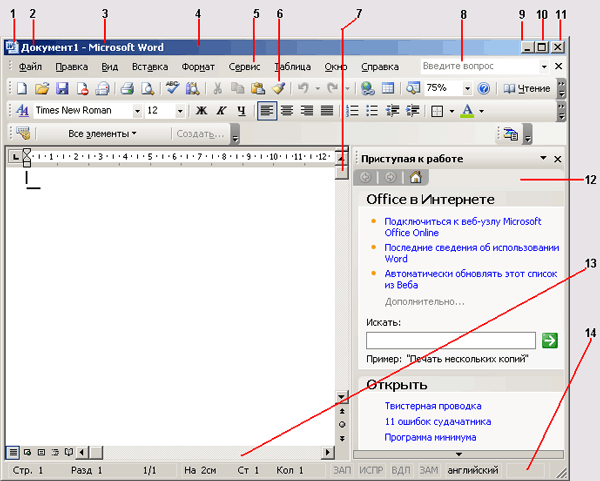The width and height of the screenshot is (600, 481).
Task: Save the document with the floppy icon
Action: (62, 89)
